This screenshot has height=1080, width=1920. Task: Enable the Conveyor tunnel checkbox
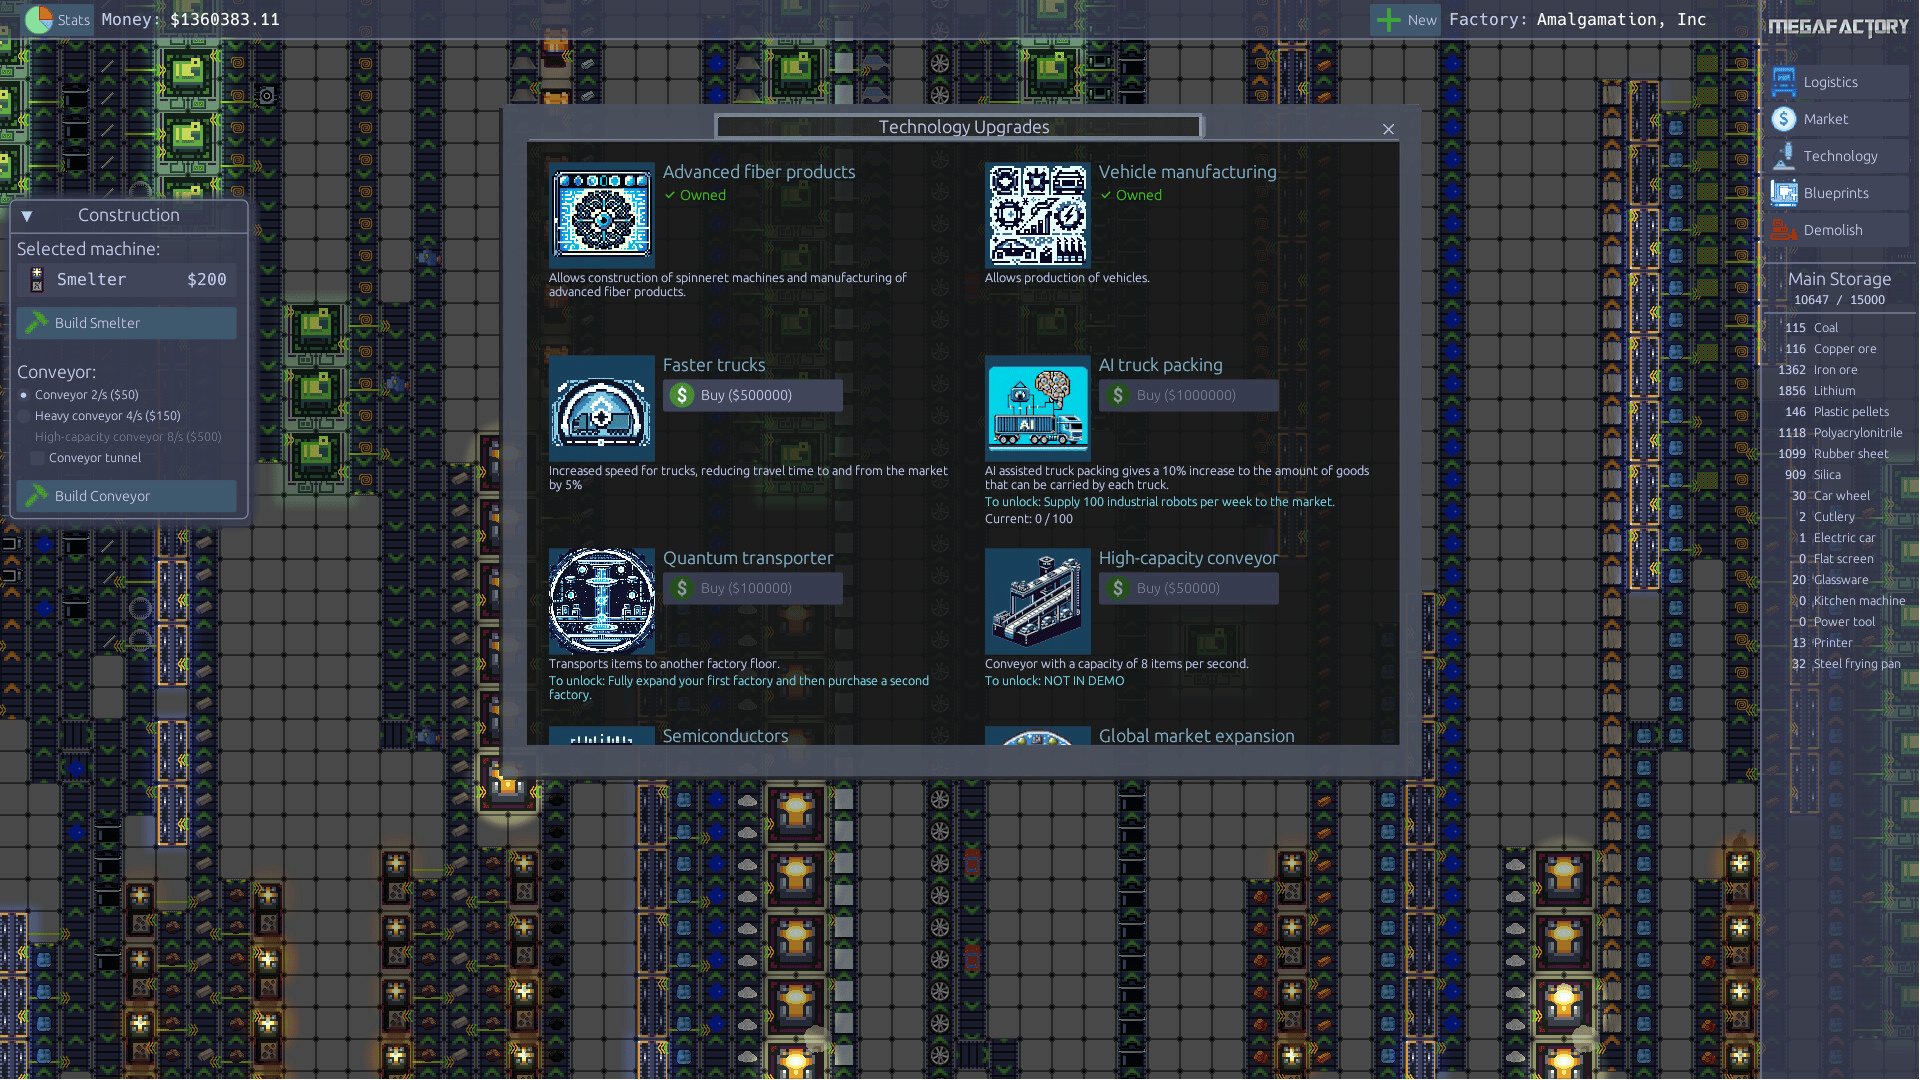pyautogui.click(x=38, y=458)
